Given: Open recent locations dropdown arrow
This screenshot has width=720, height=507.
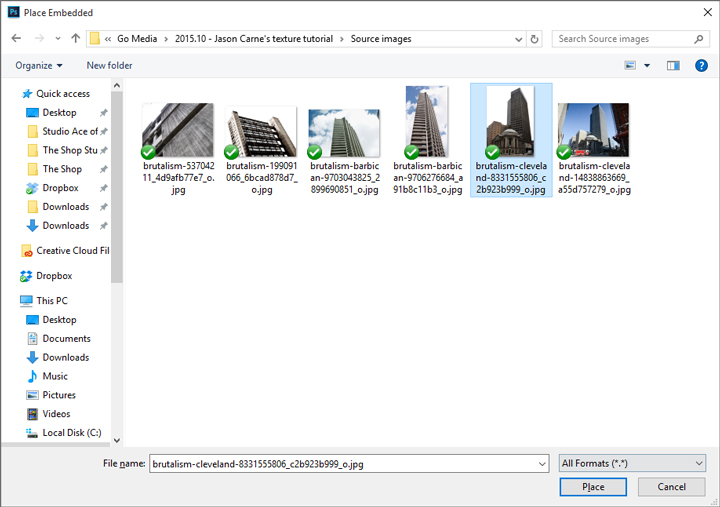Looking at the screenshot, I should coord(58,39).
